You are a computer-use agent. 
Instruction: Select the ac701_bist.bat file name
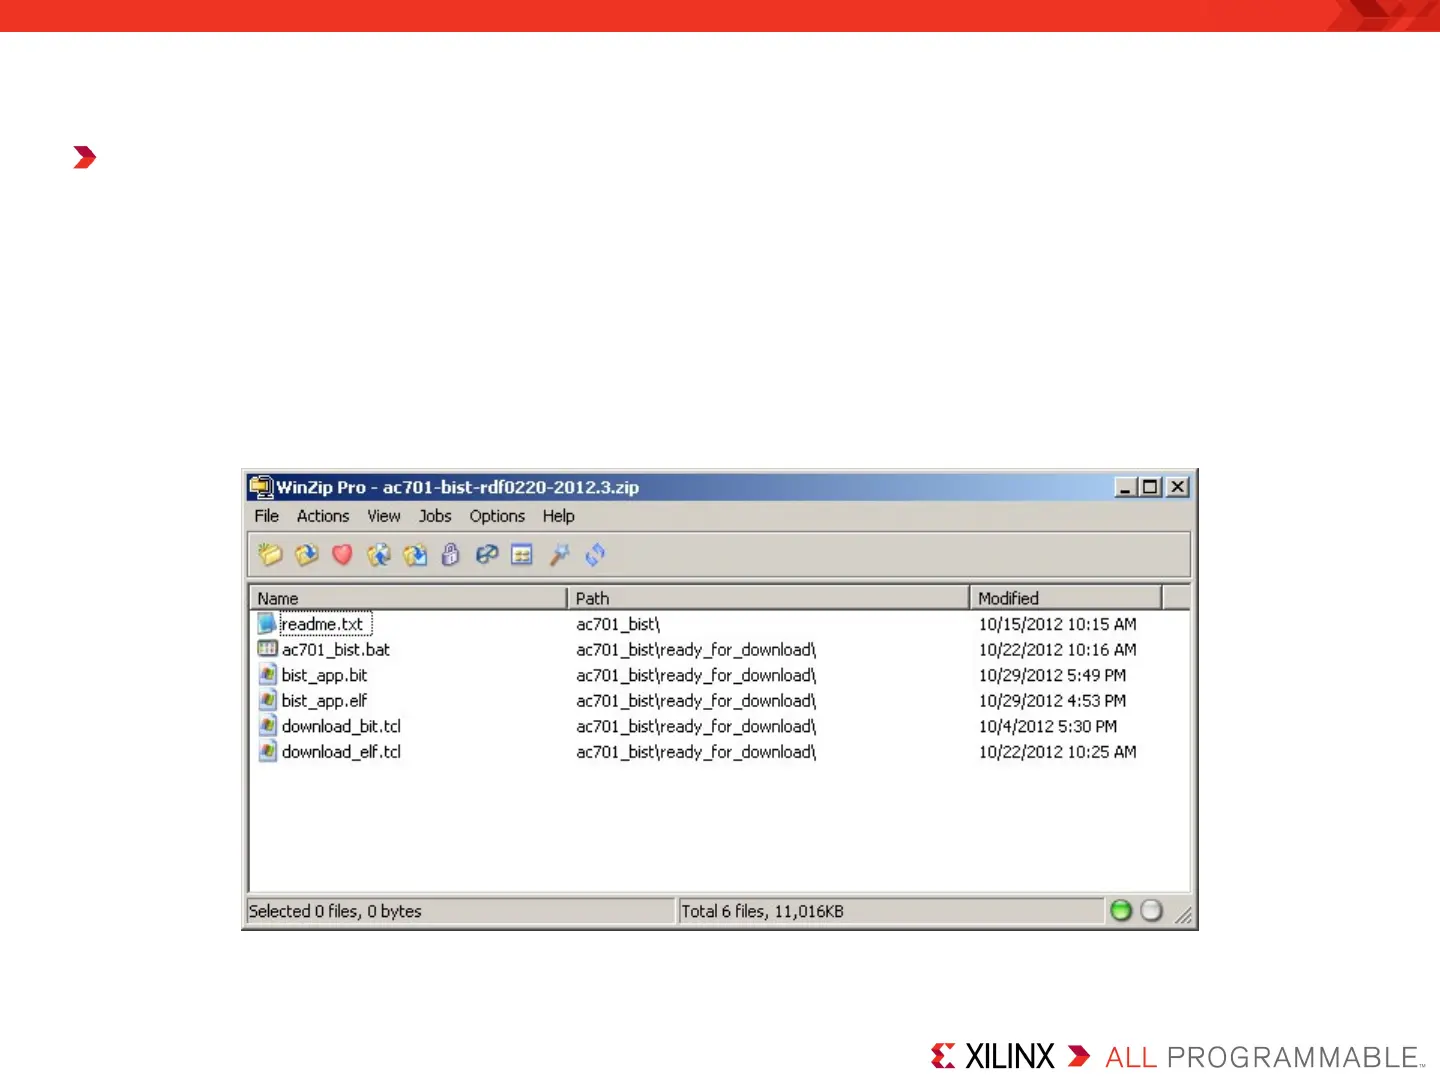tap(336, 649)
